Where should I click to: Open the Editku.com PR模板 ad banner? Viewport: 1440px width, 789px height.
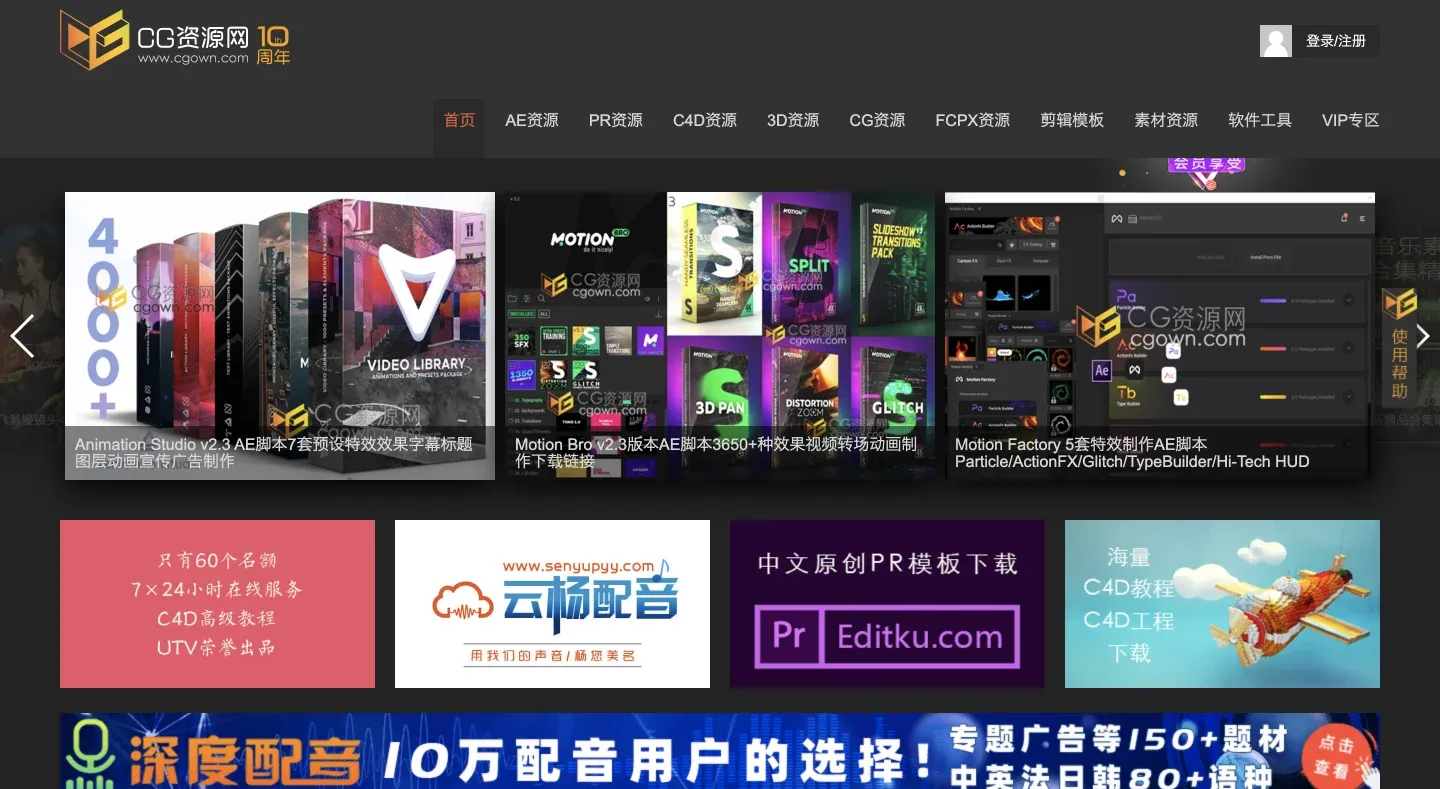point(887,604)
